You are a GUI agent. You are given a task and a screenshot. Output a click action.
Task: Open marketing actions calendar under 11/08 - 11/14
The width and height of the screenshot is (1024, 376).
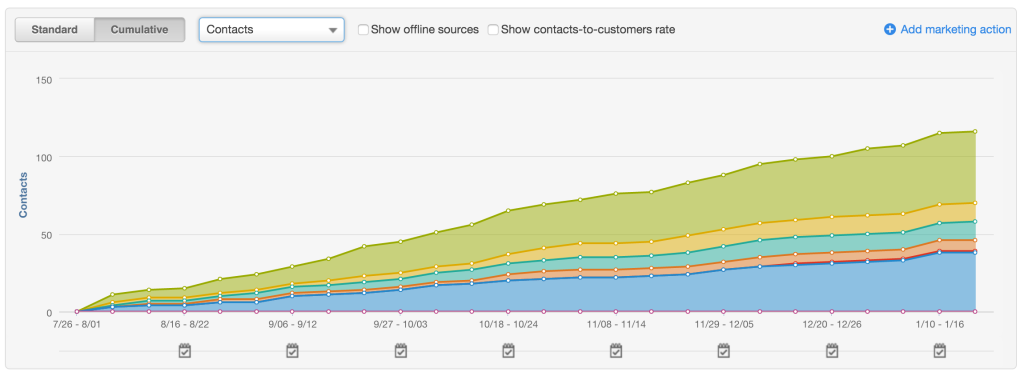[616, 351]
